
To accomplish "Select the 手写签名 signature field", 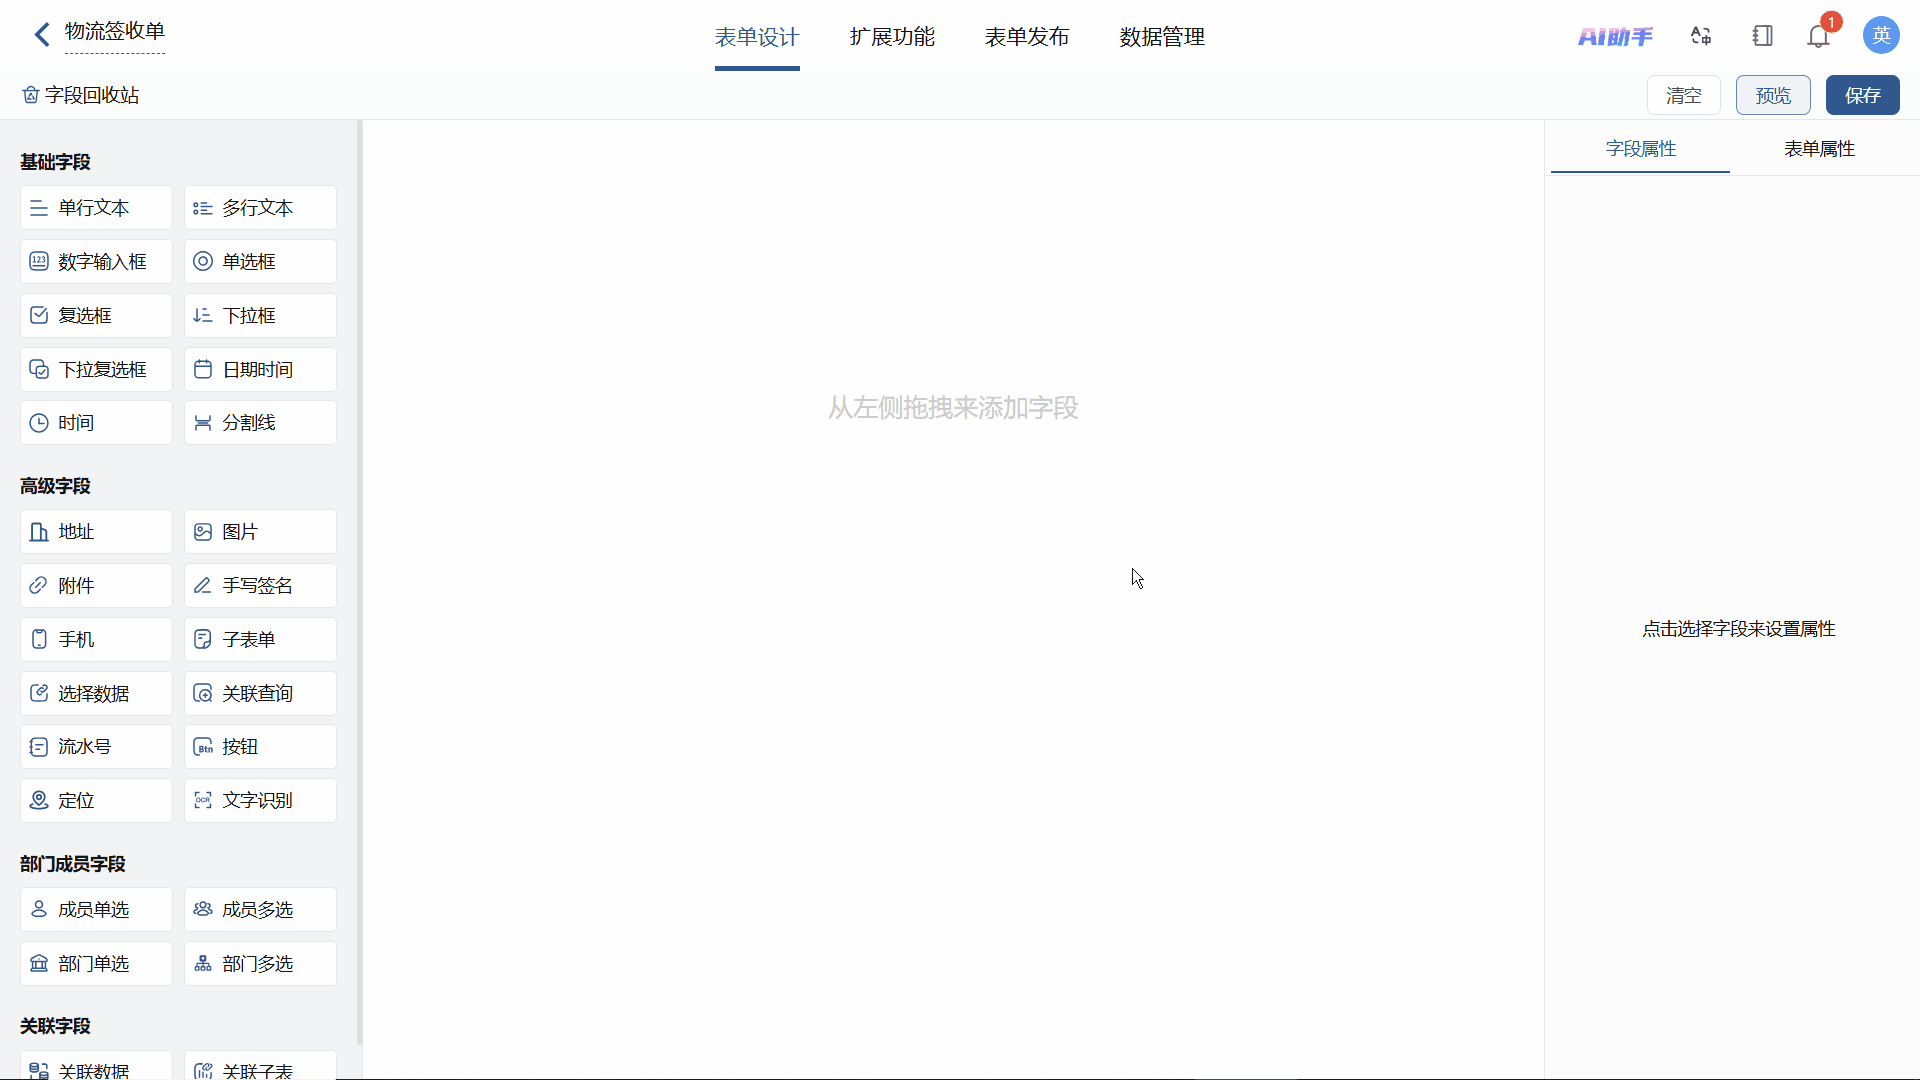I will coord(260,586).
